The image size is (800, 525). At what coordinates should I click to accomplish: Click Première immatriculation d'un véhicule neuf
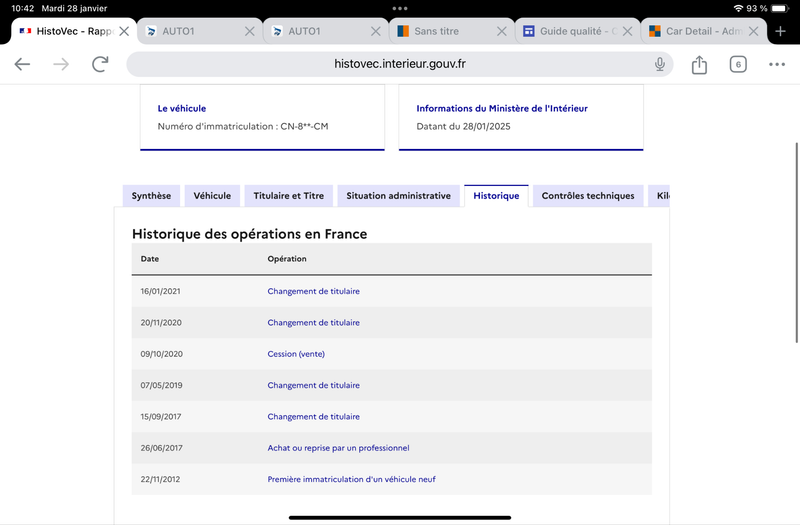tap(352, 479)
